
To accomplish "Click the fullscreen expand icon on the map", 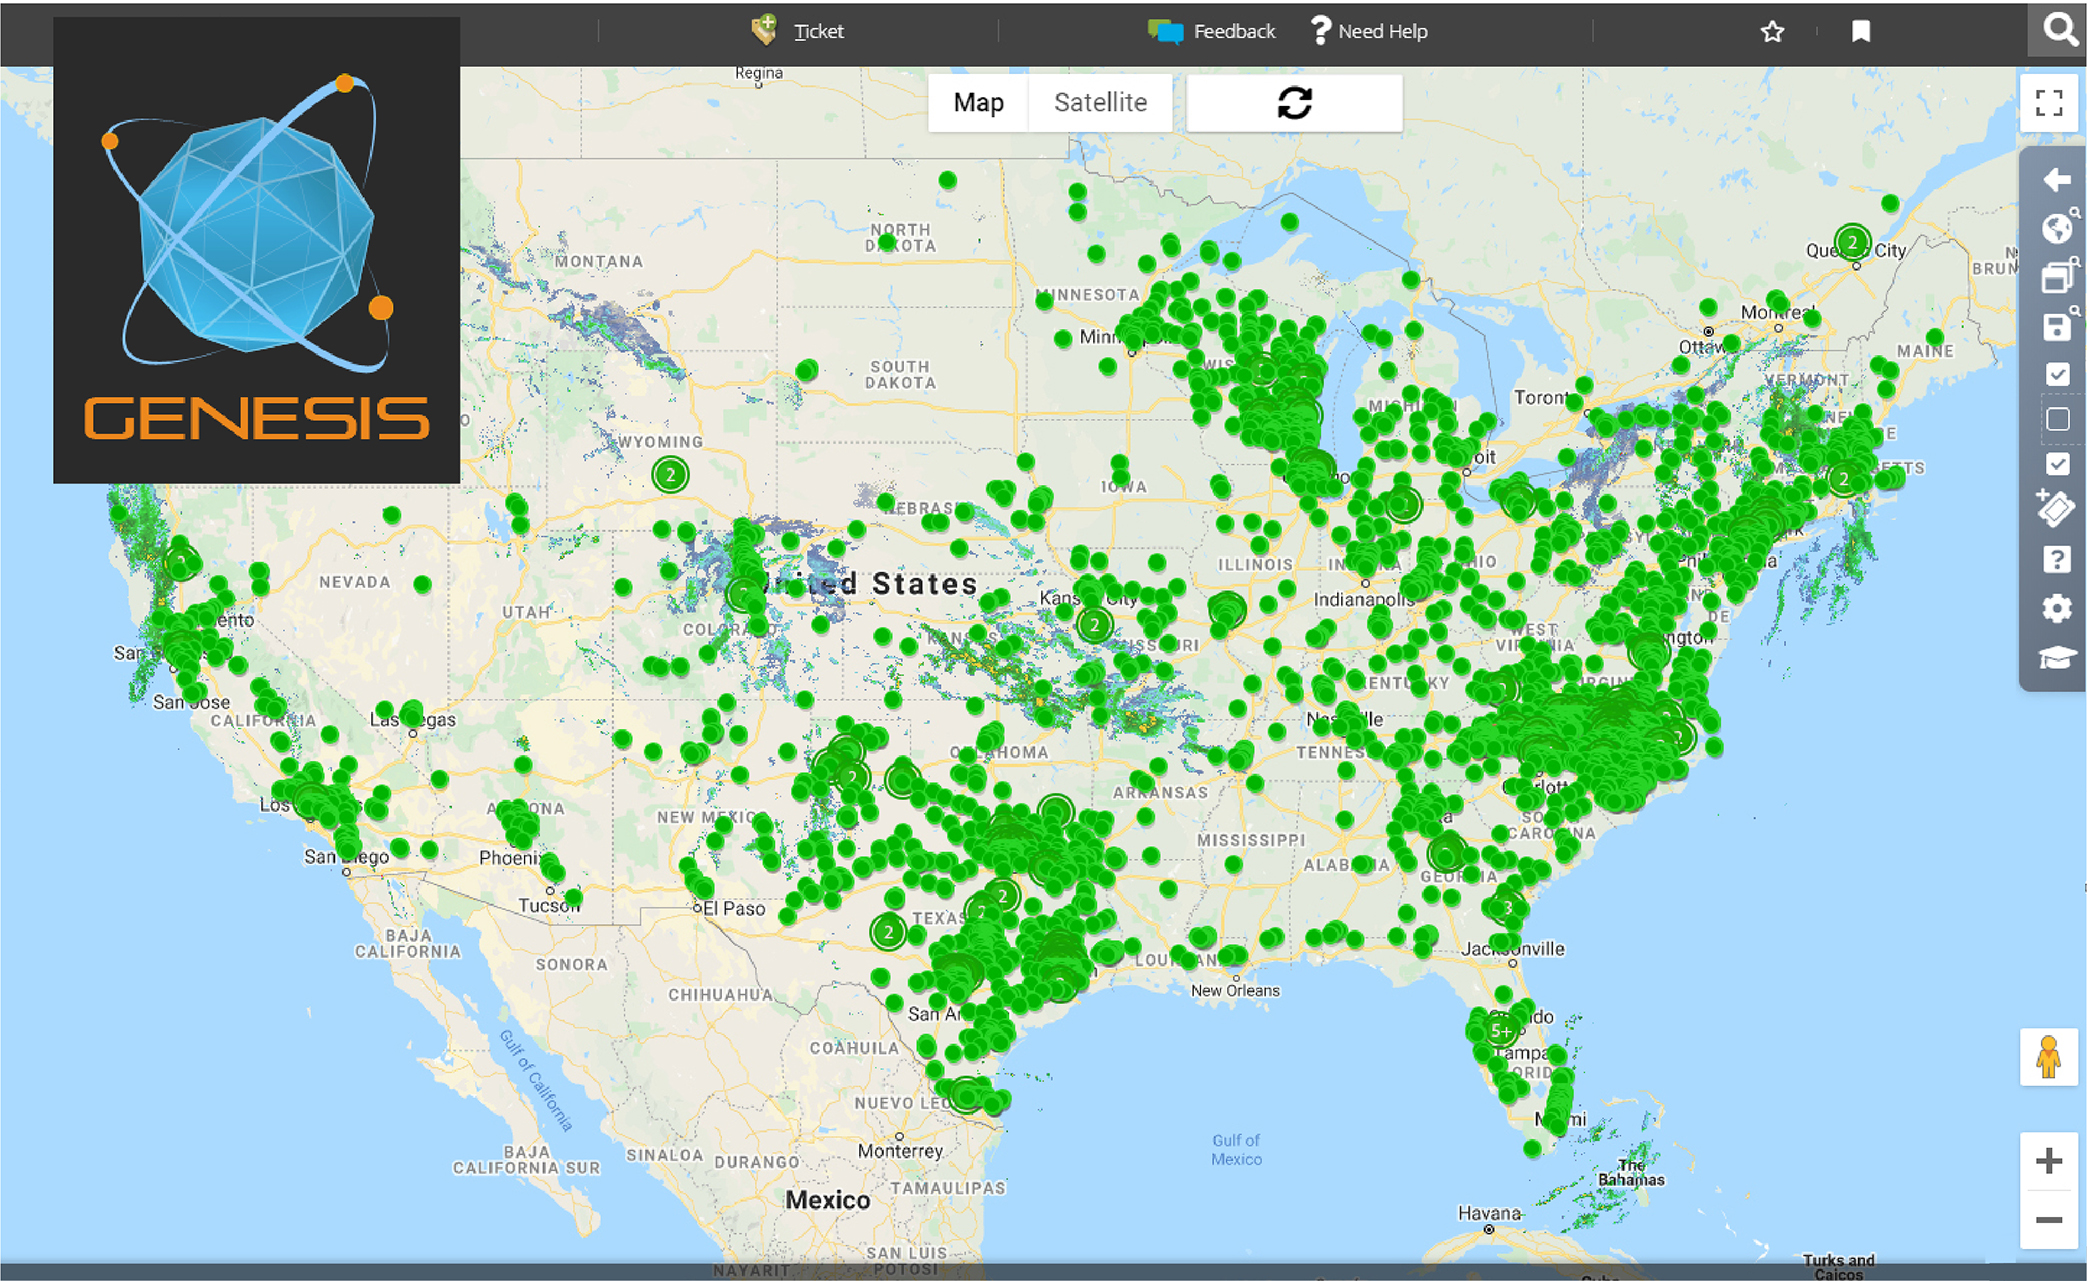I will (2048, 102).
